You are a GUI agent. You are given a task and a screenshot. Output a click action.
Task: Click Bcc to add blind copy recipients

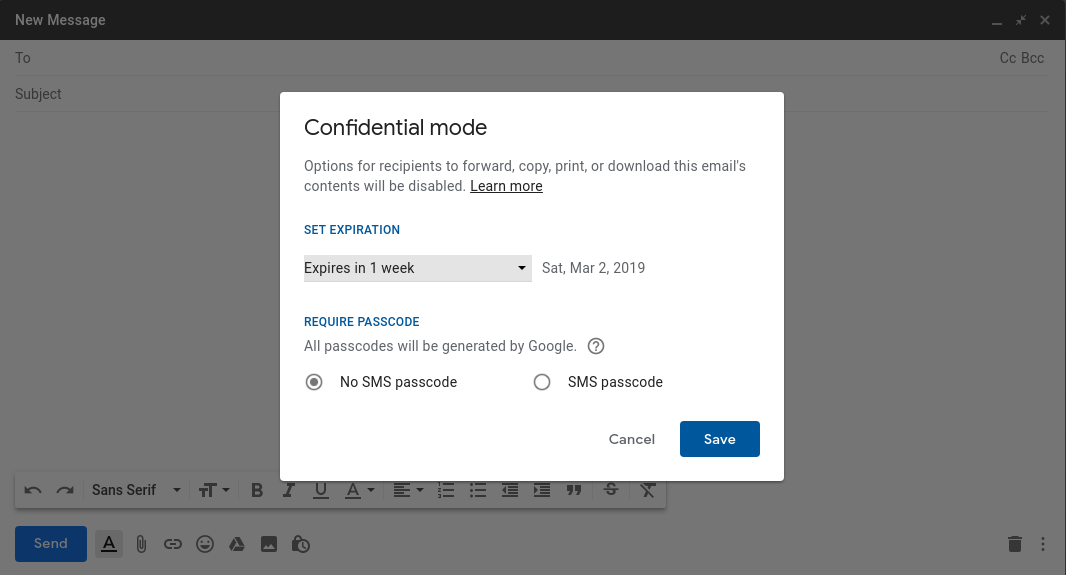tap(1033, 58)
